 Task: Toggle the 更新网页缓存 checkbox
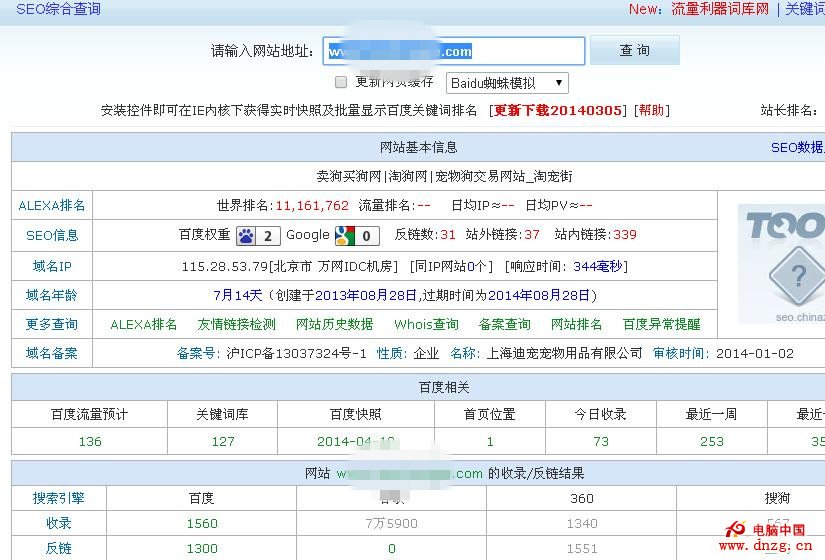click(341, 82)
